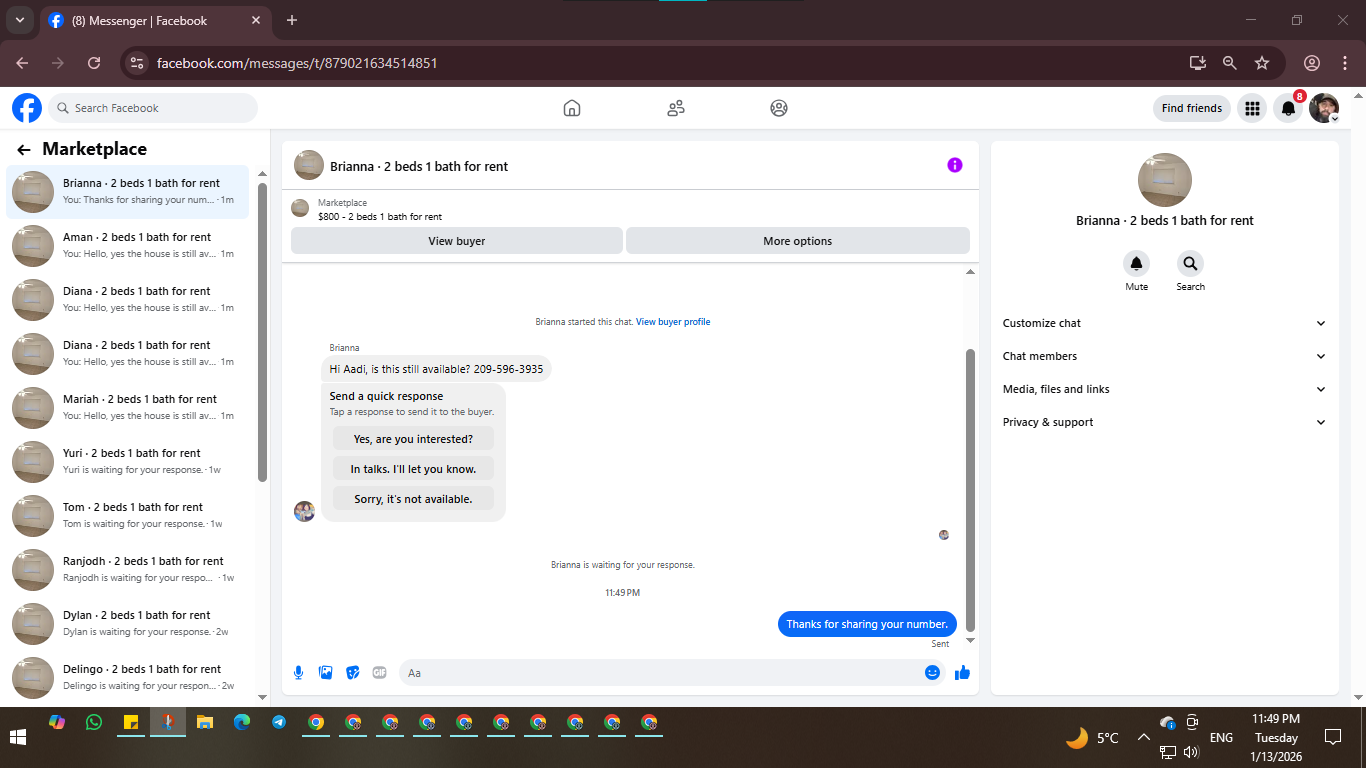The image size is (1366, 768).
Task: Send a thumbs-up like
Action: point(962,673)
